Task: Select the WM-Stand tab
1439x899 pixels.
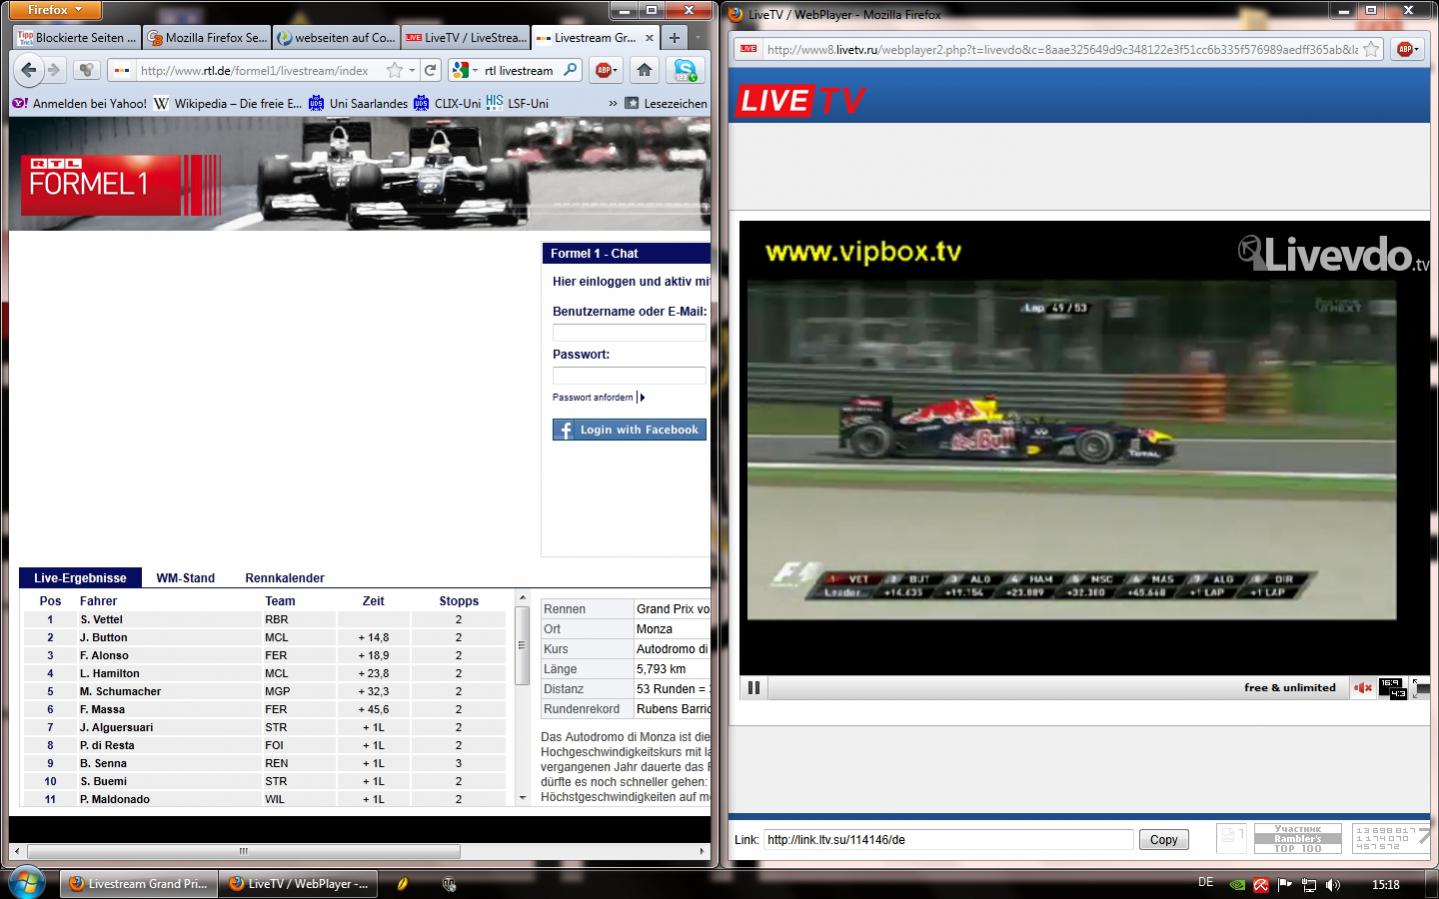Action: pyautogui.click(x=185, y=578)
